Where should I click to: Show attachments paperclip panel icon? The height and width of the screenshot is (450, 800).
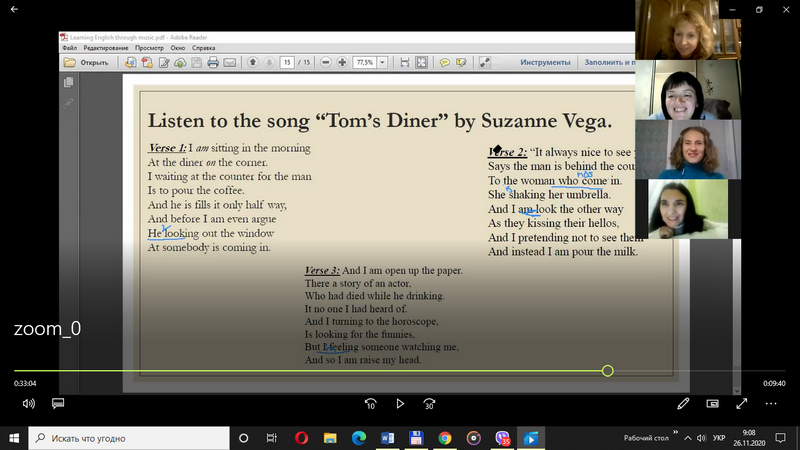pos(68,104)
